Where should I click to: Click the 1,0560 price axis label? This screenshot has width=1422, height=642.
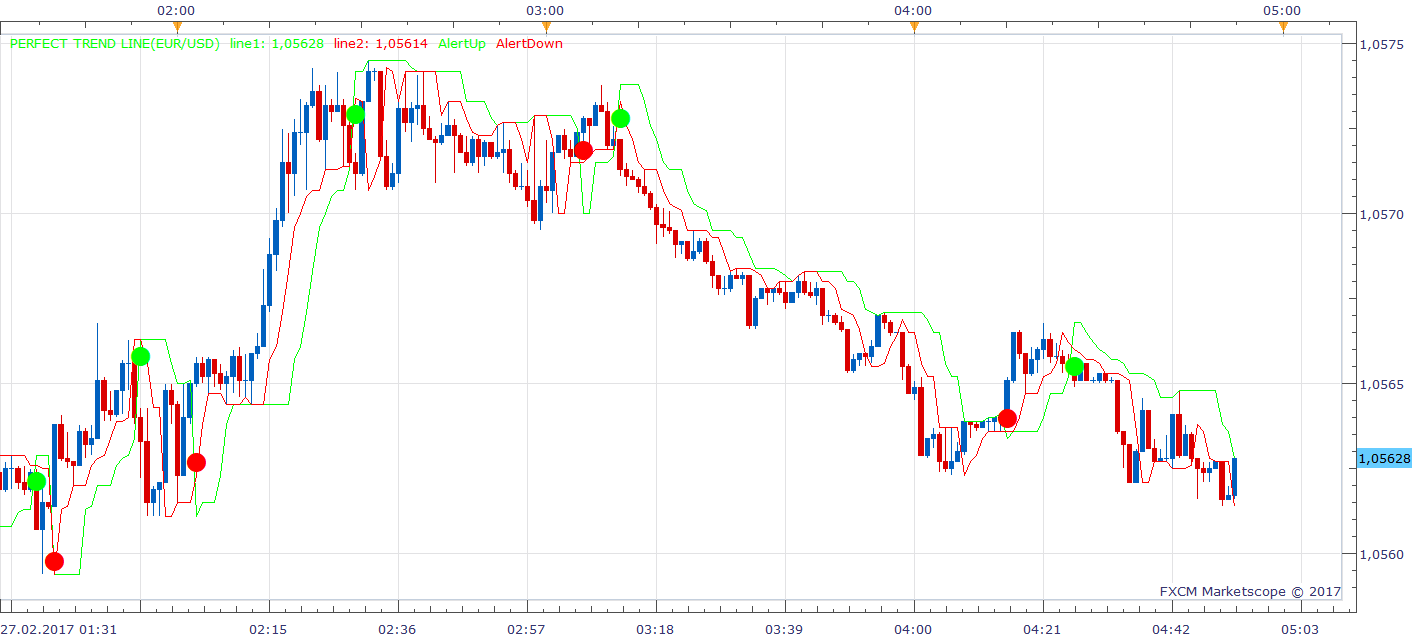point(1383,554)
